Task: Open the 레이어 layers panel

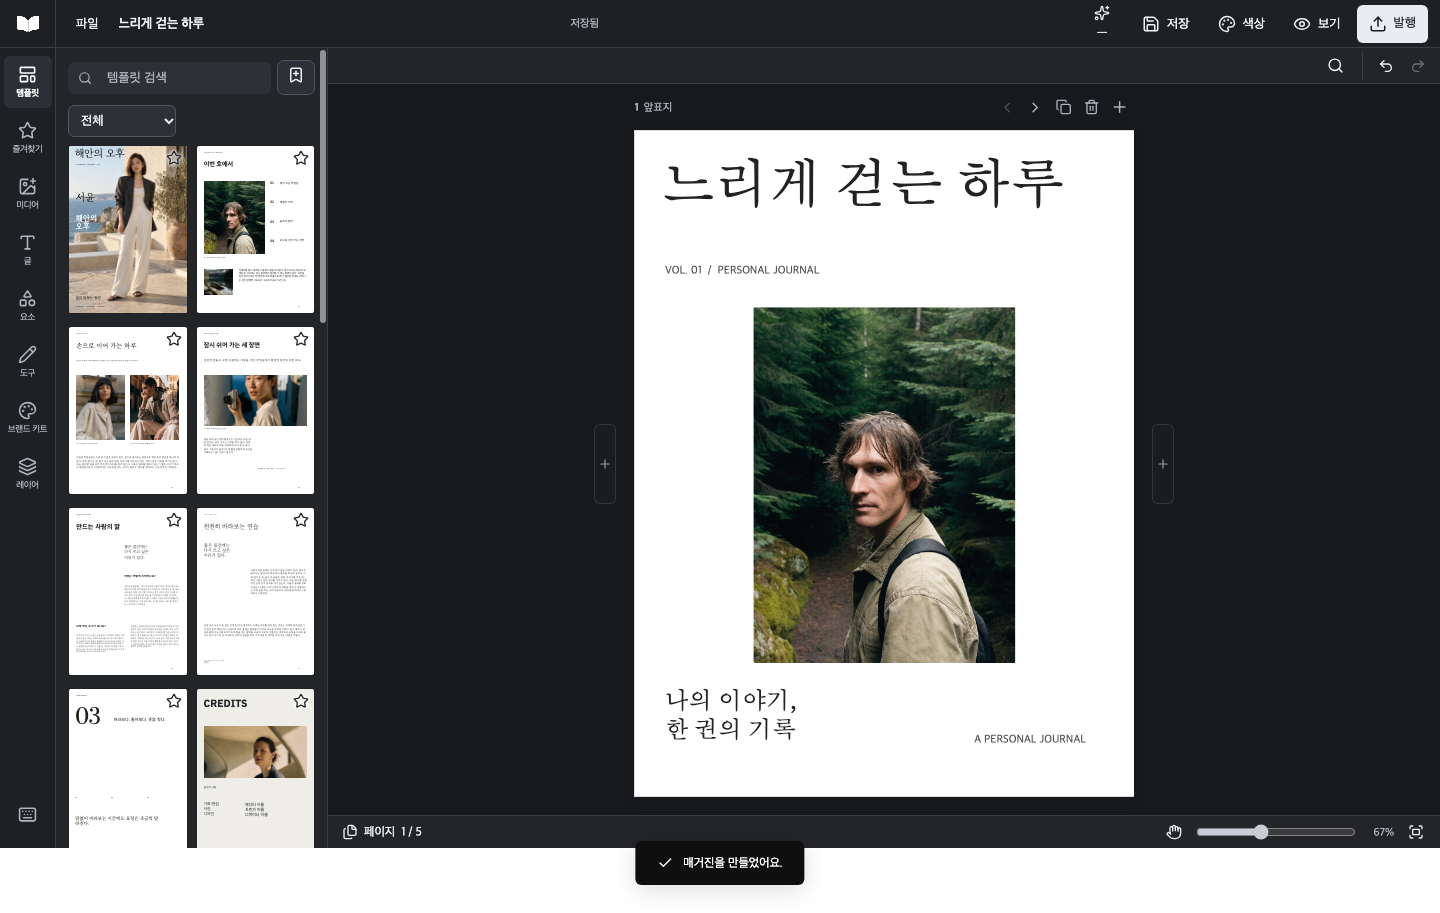Action: (28, 474)
